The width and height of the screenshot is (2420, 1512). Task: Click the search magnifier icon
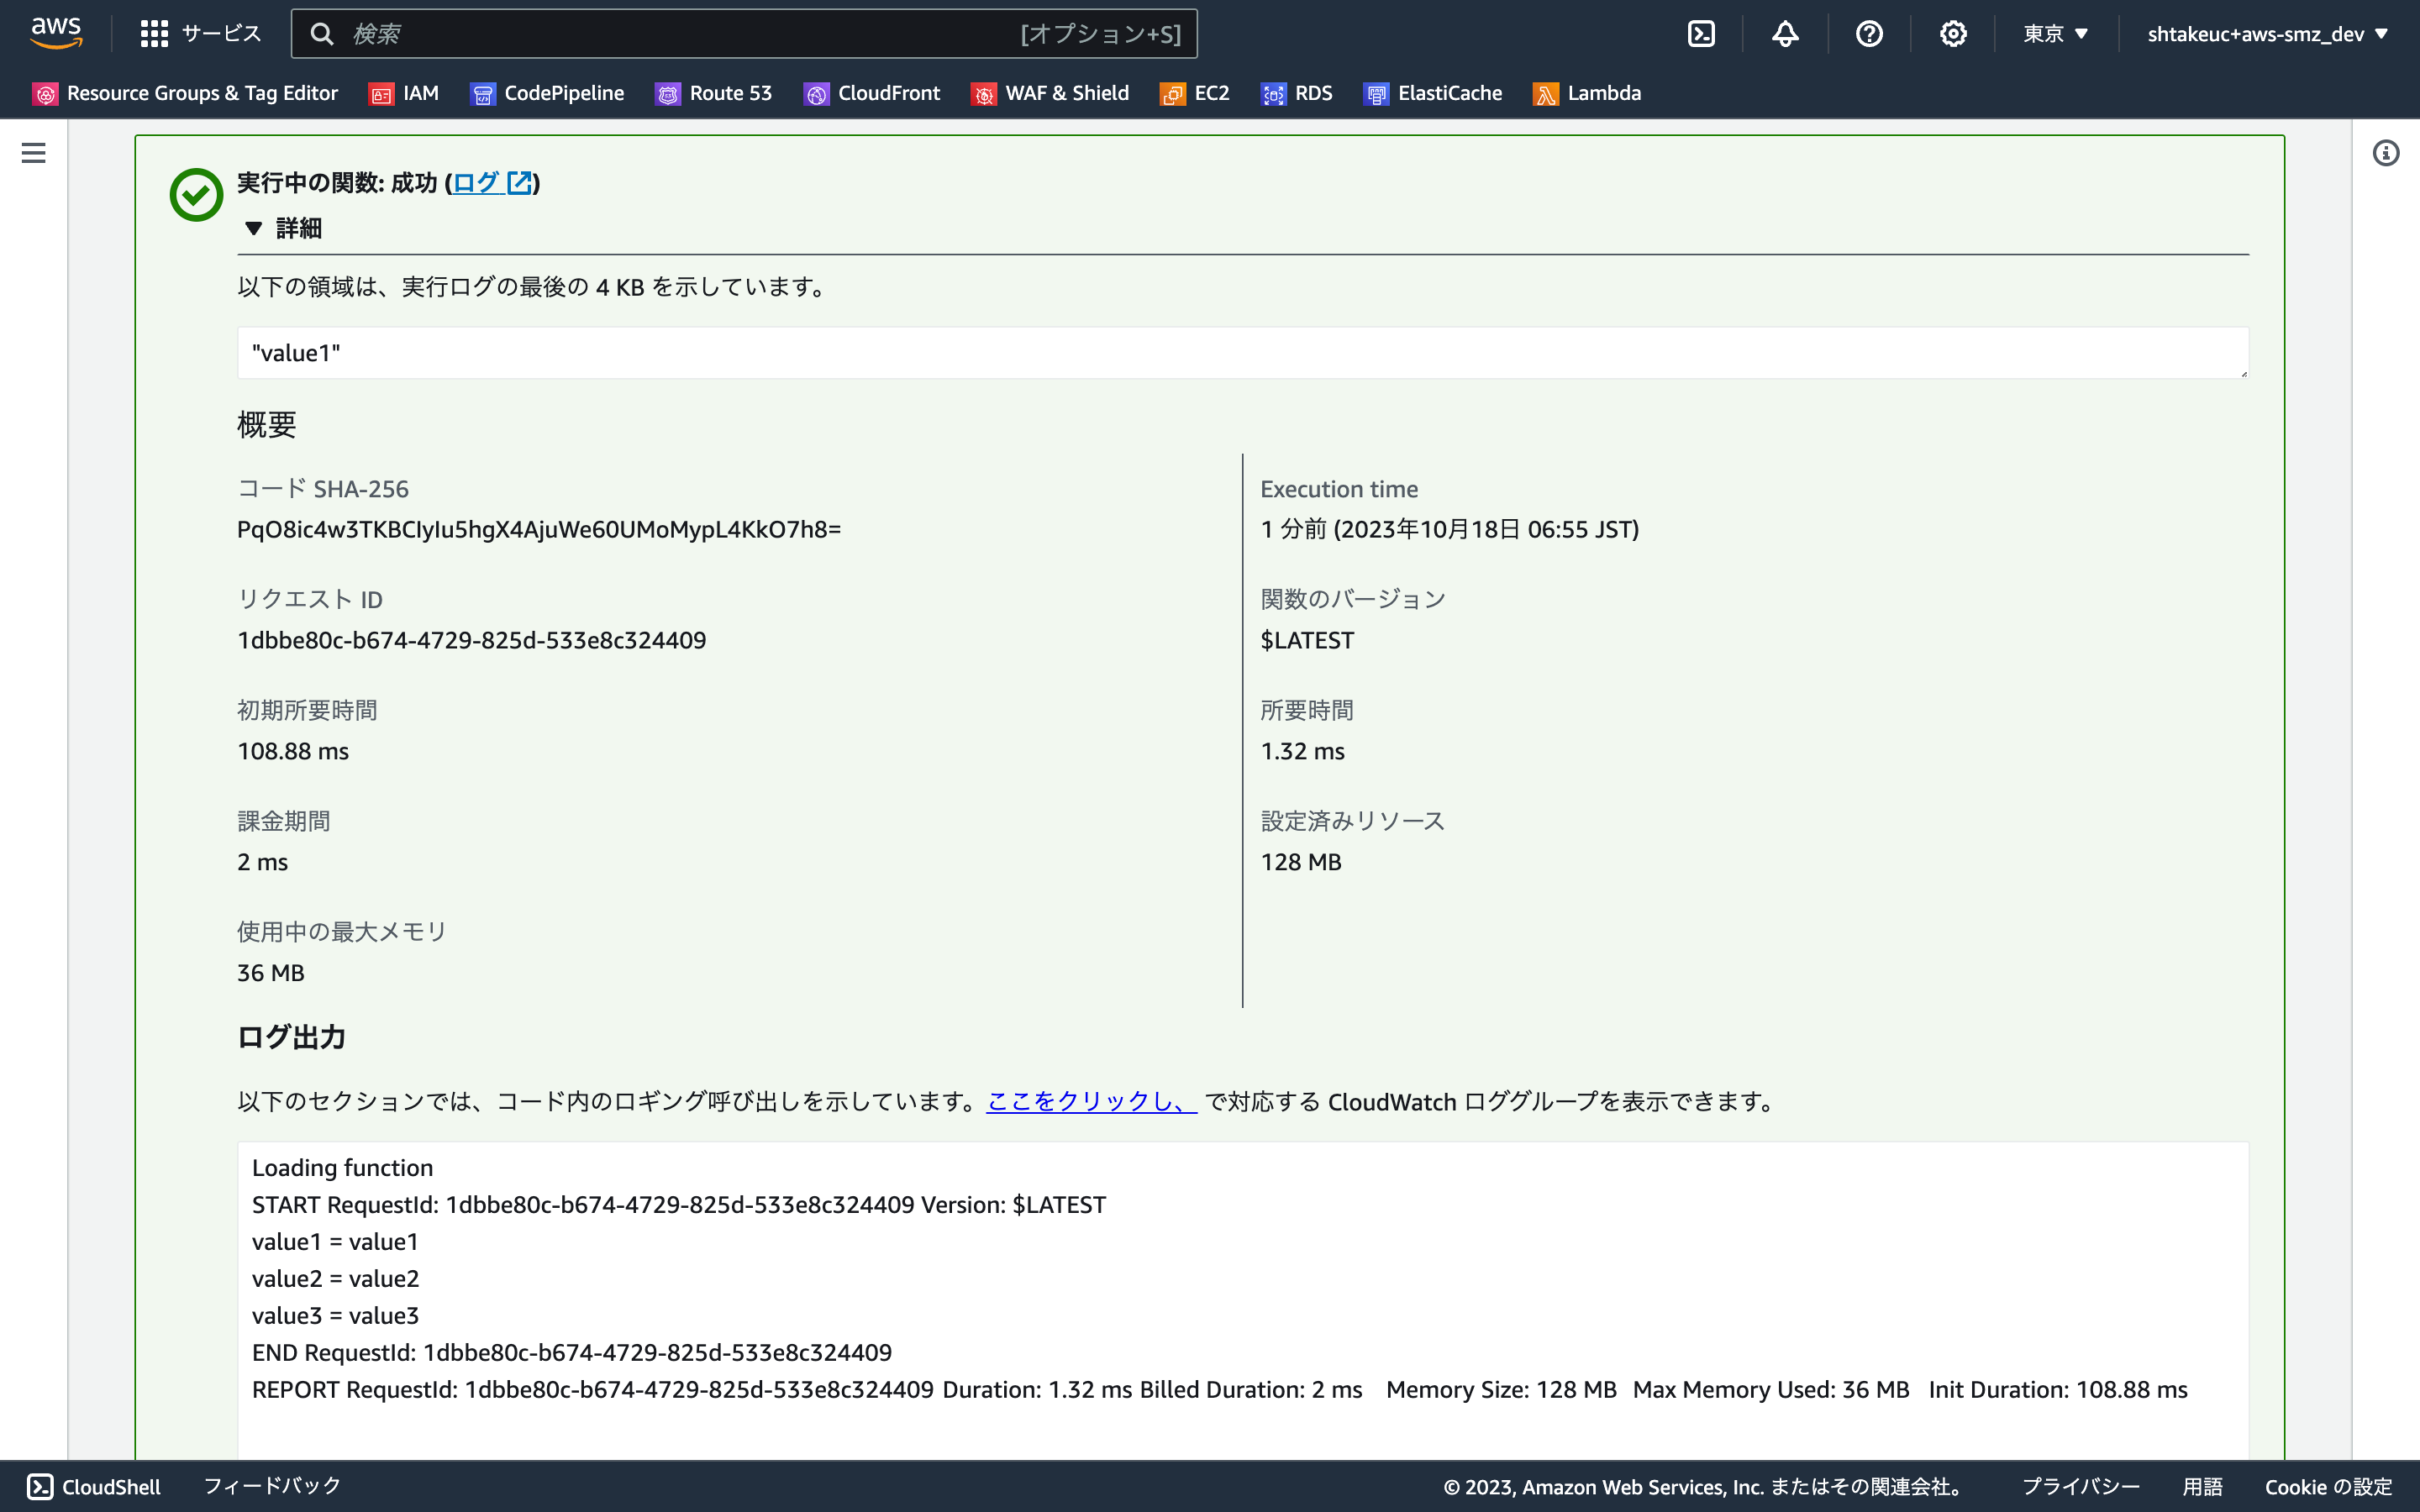tap(321, 34)
